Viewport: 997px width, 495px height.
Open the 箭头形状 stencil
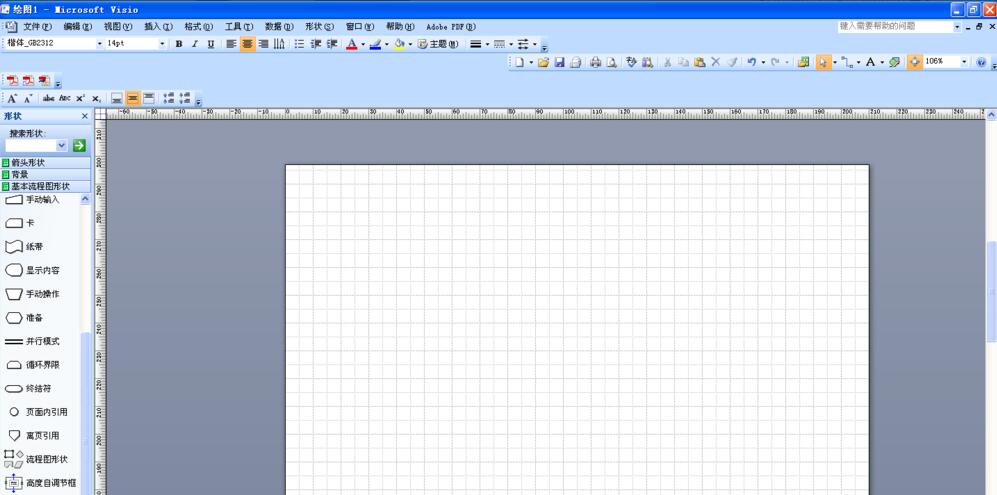pos(46,163)
